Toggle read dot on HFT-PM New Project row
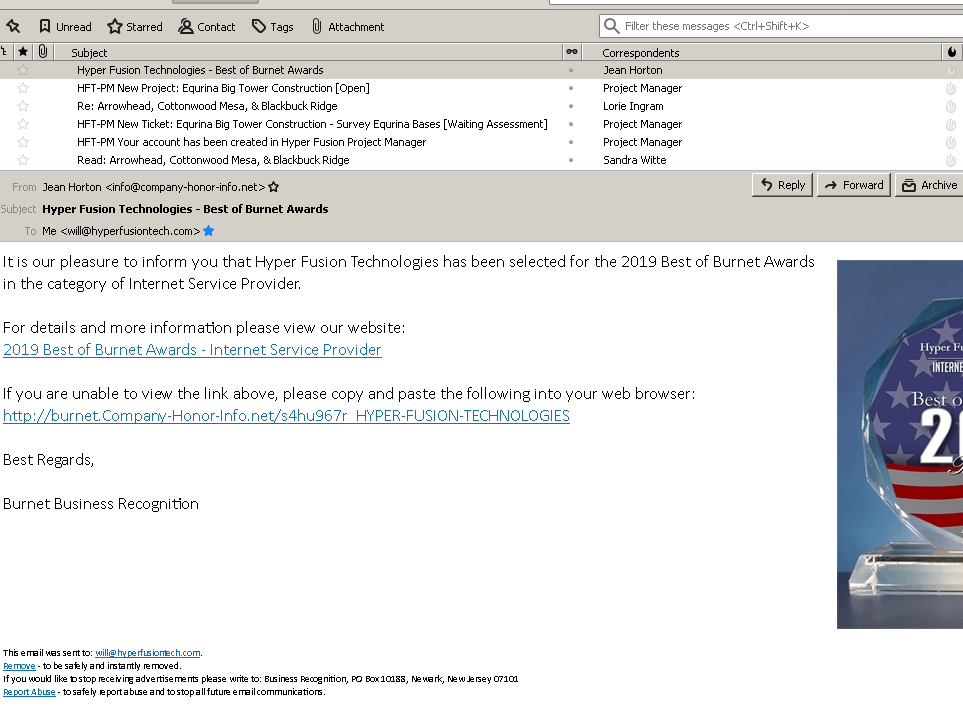Viewport: 963px width, 710px height. click(571, 88)
